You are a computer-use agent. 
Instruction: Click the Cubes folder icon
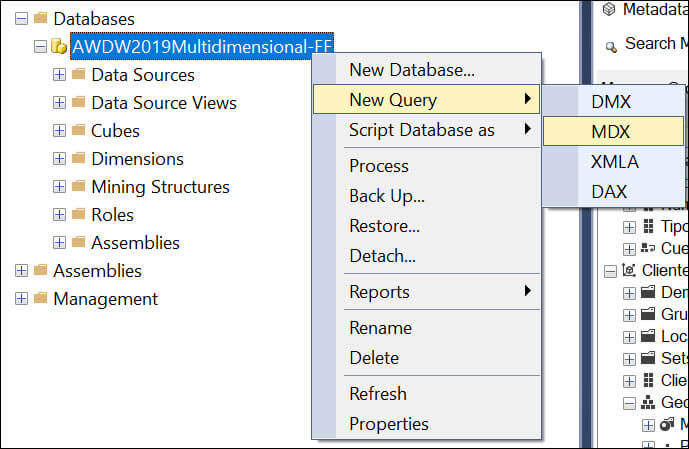click(x=78, y=130)
